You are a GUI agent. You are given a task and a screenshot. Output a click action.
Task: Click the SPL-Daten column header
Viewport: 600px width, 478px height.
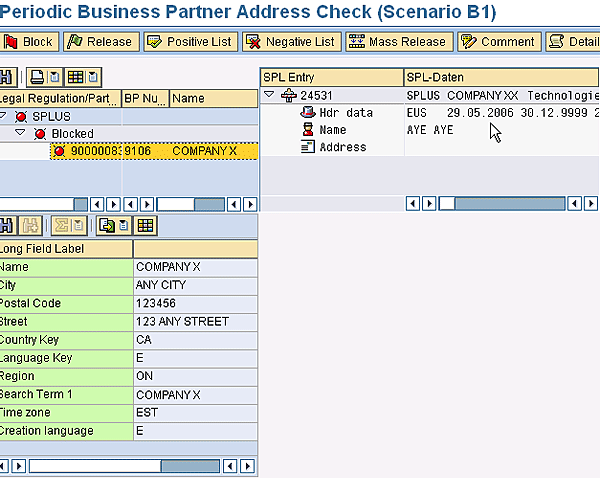click(x=501, y=78)
